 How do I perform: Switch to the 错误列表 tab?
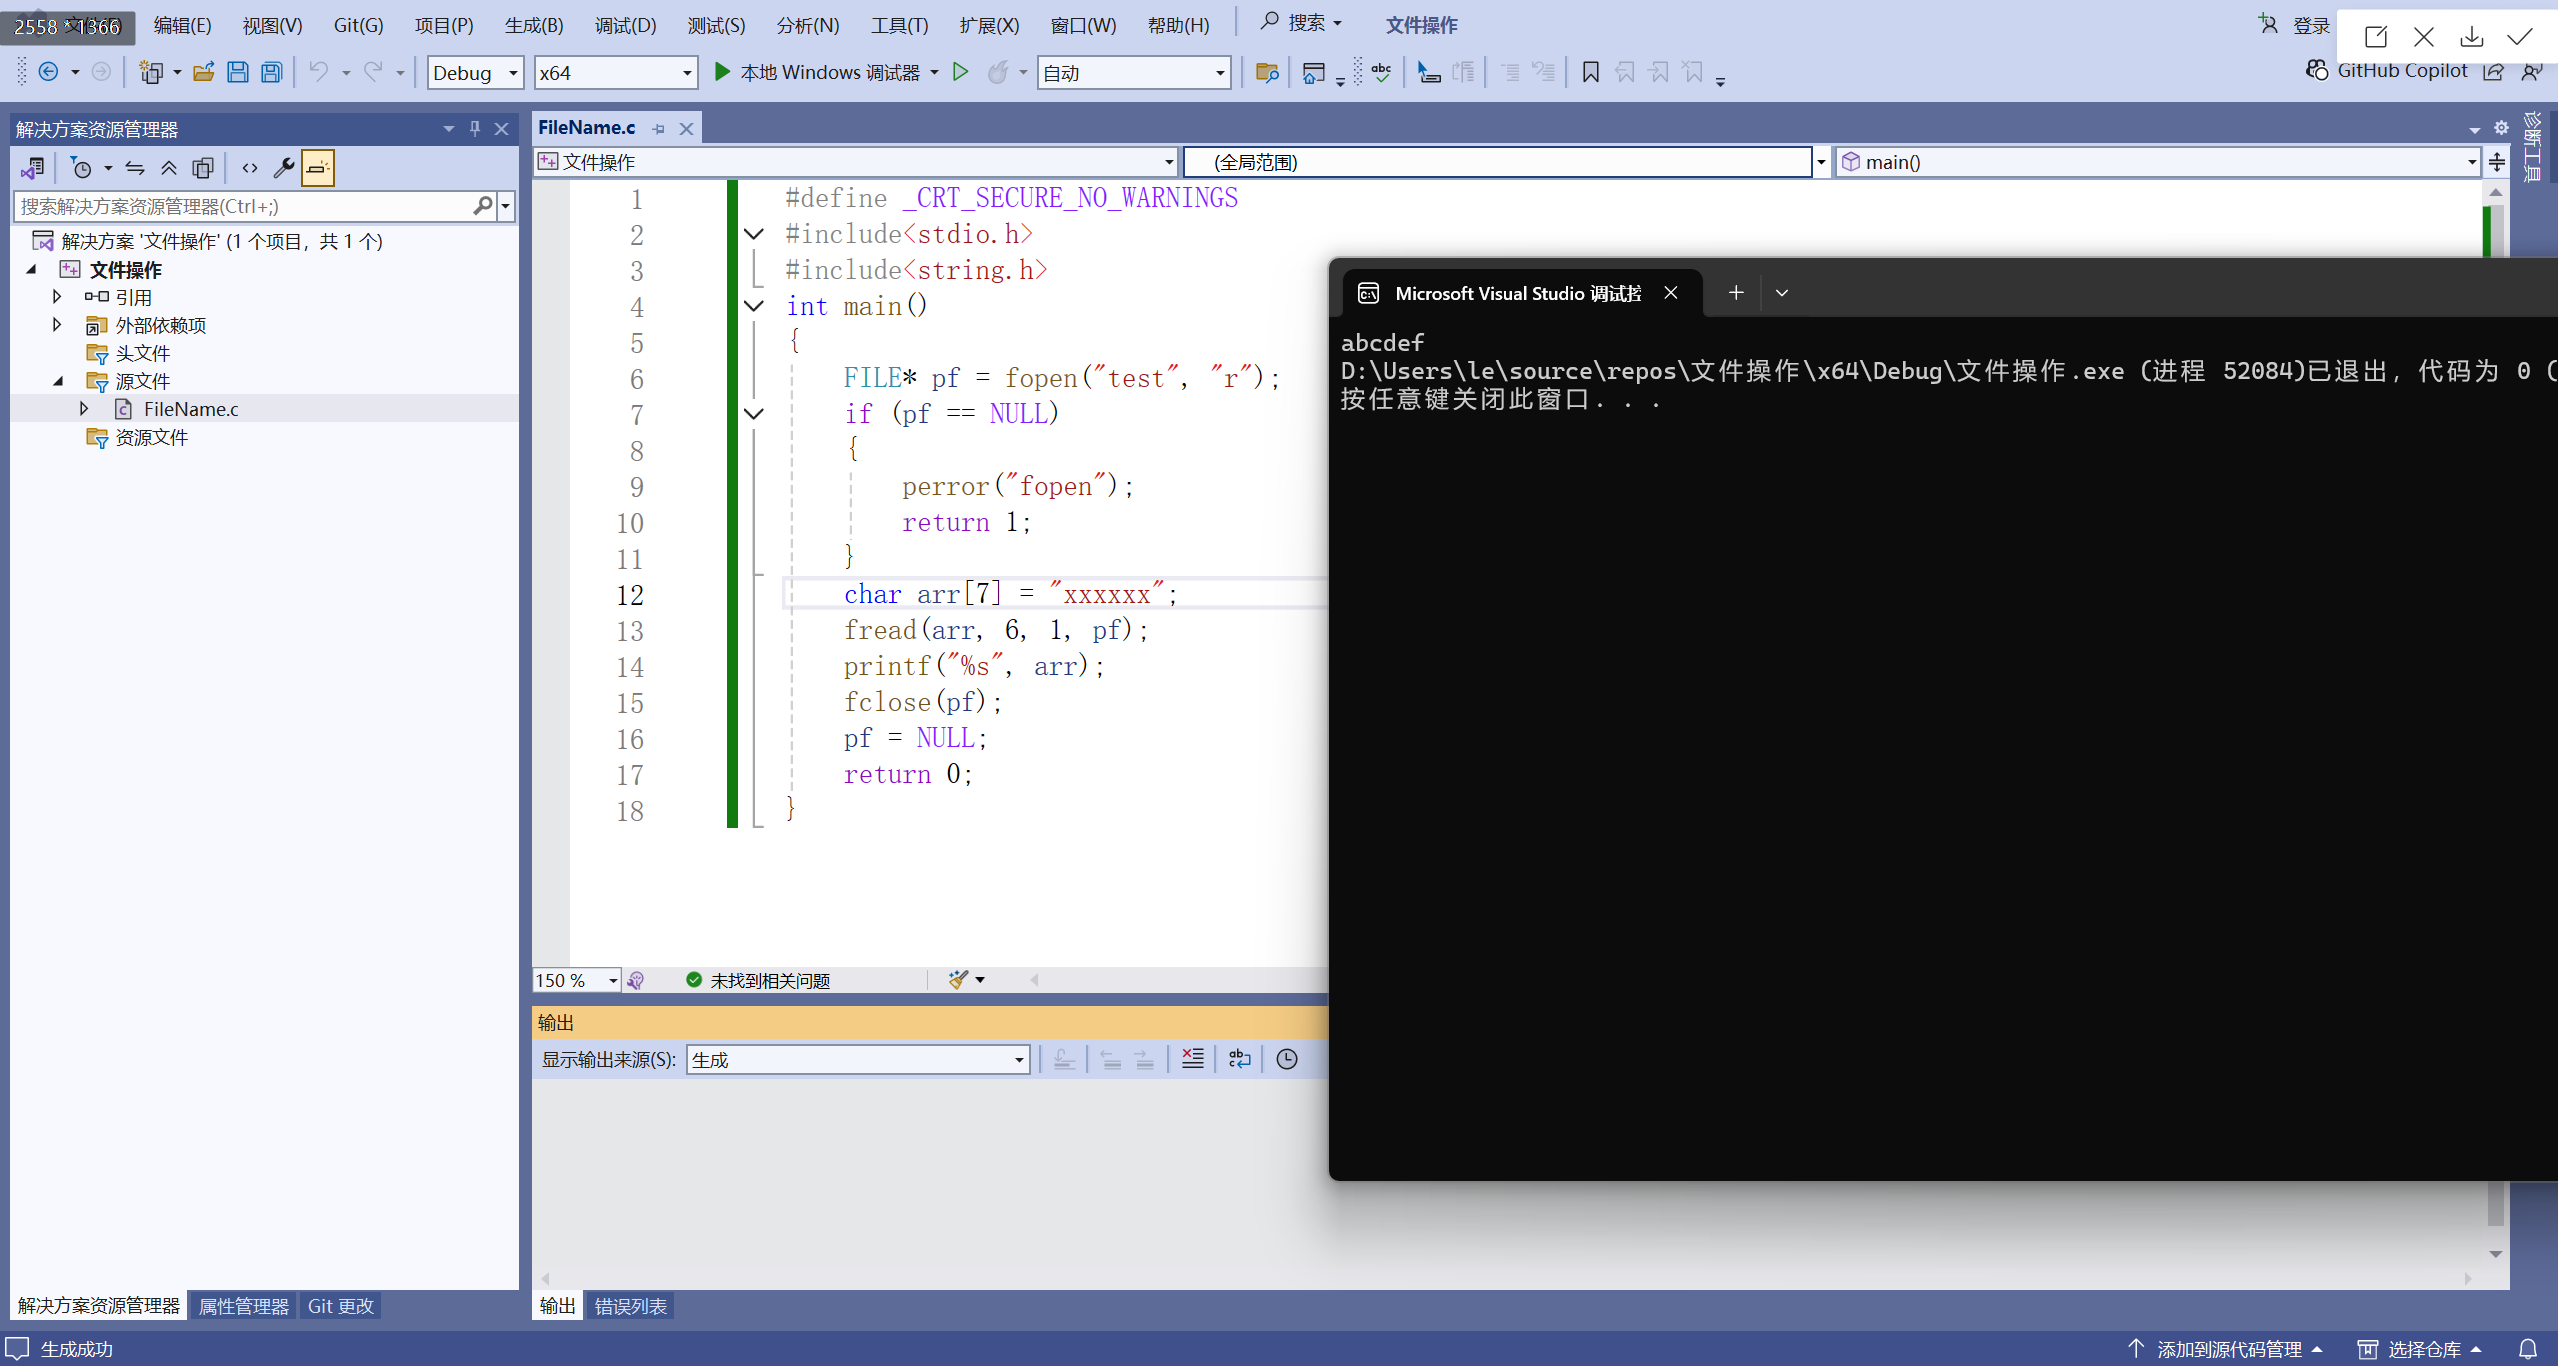(x=630, y=1306)
